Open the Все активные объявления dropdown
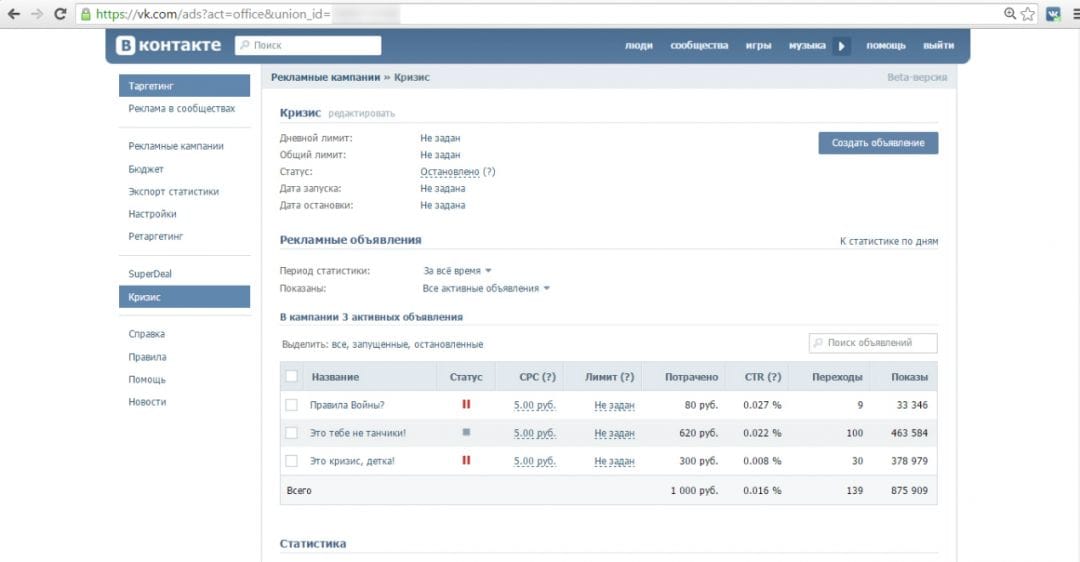 486,289
